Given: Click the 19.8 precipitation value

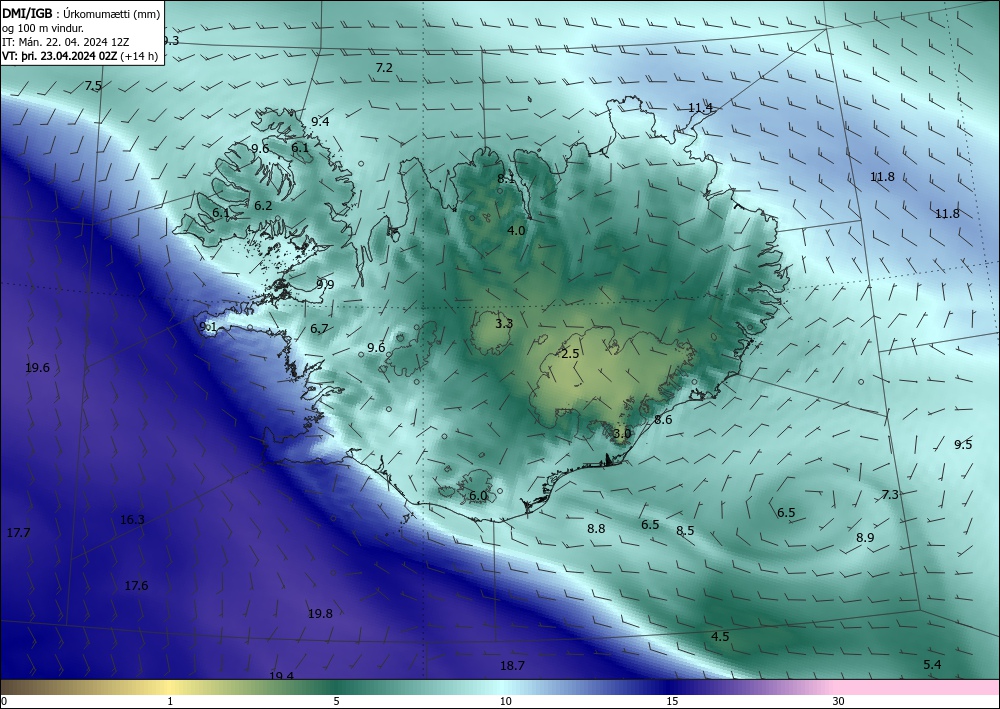Looking at the screenshot, I should (x=320, y=614).
